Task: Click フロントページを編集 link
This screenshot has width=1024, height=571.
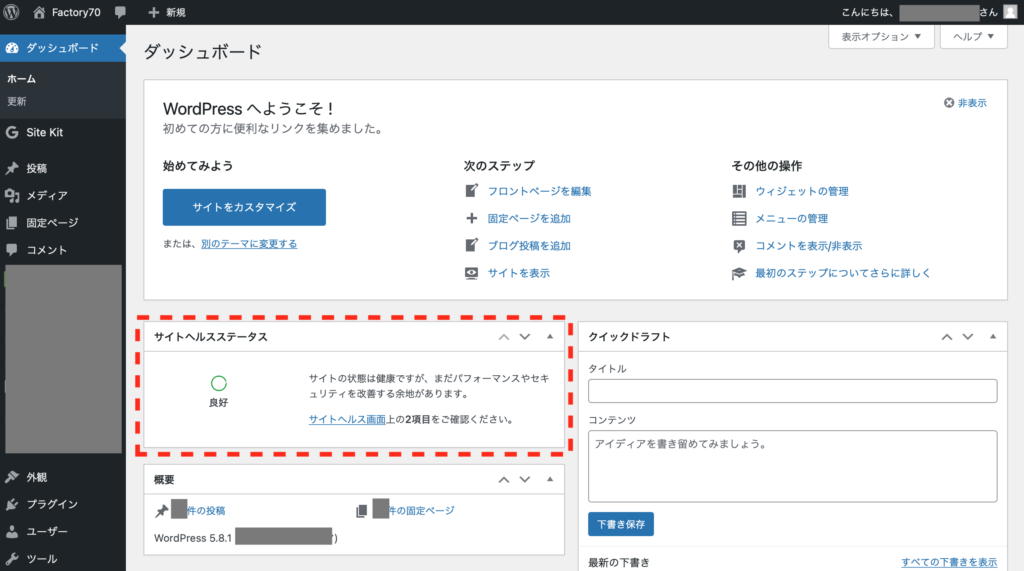Action: (539, 191)
